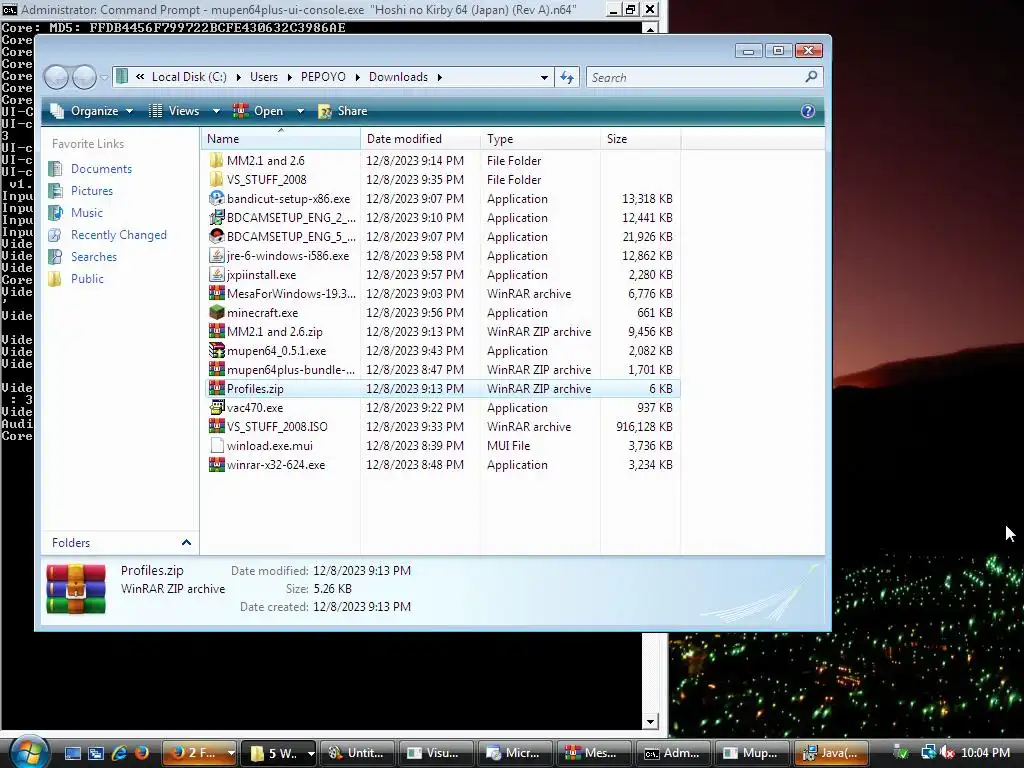Click the MM2.1 and 2.6 folder icon

(x=216, y=161)
